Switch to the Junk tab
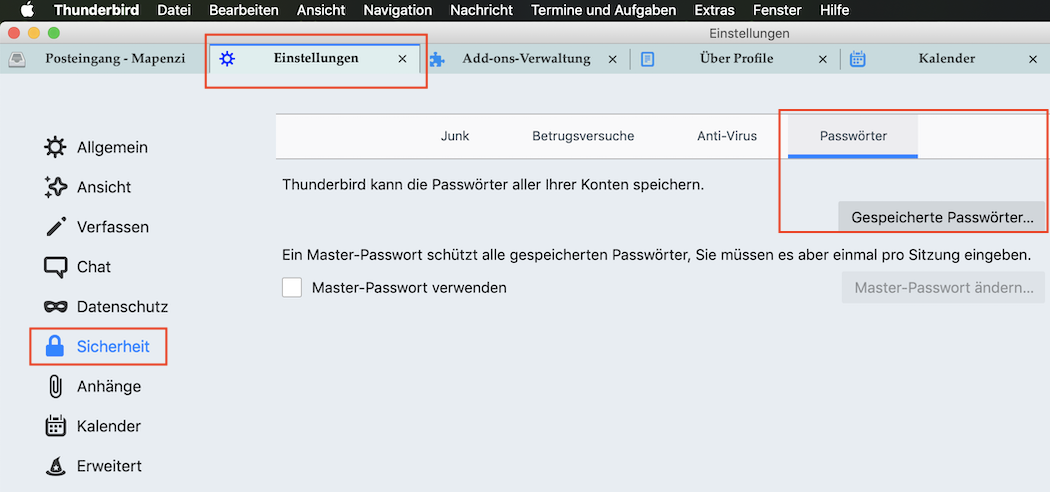1050x492 pixels. point(455,136)
